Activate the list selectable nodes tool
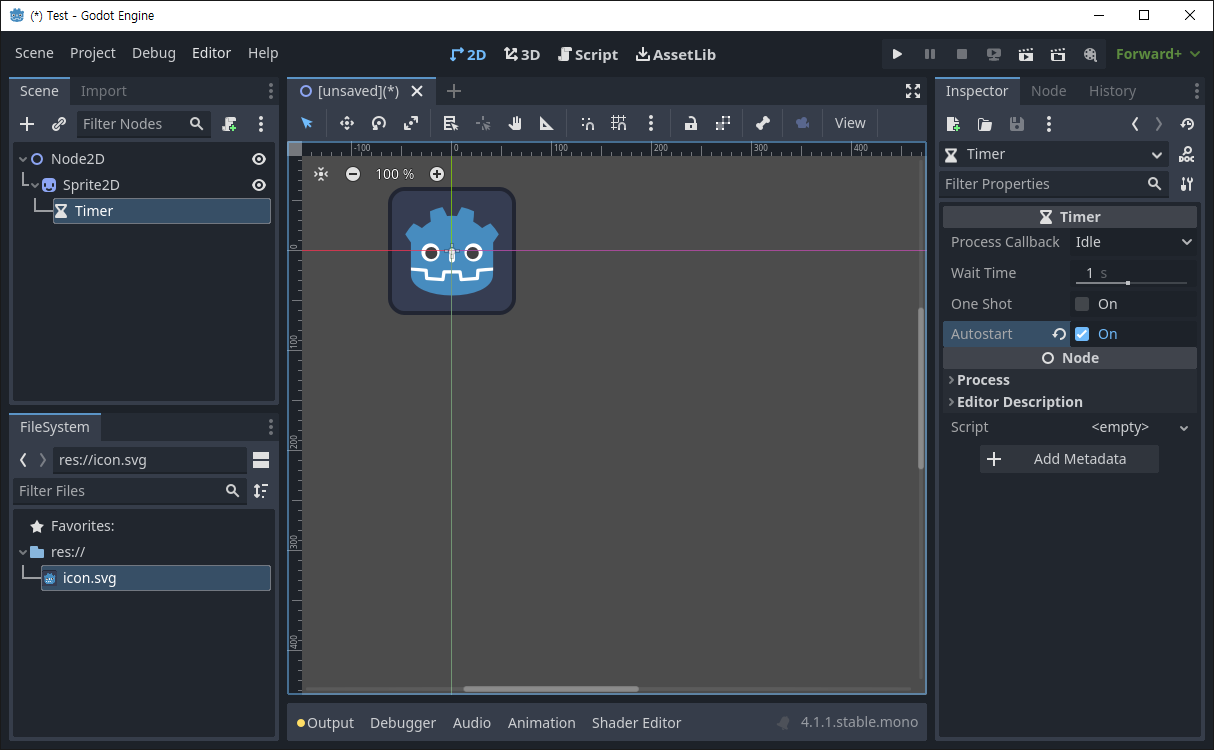Image resolution: width=1214 pixels, height=750 pixels. click(450, 123)
